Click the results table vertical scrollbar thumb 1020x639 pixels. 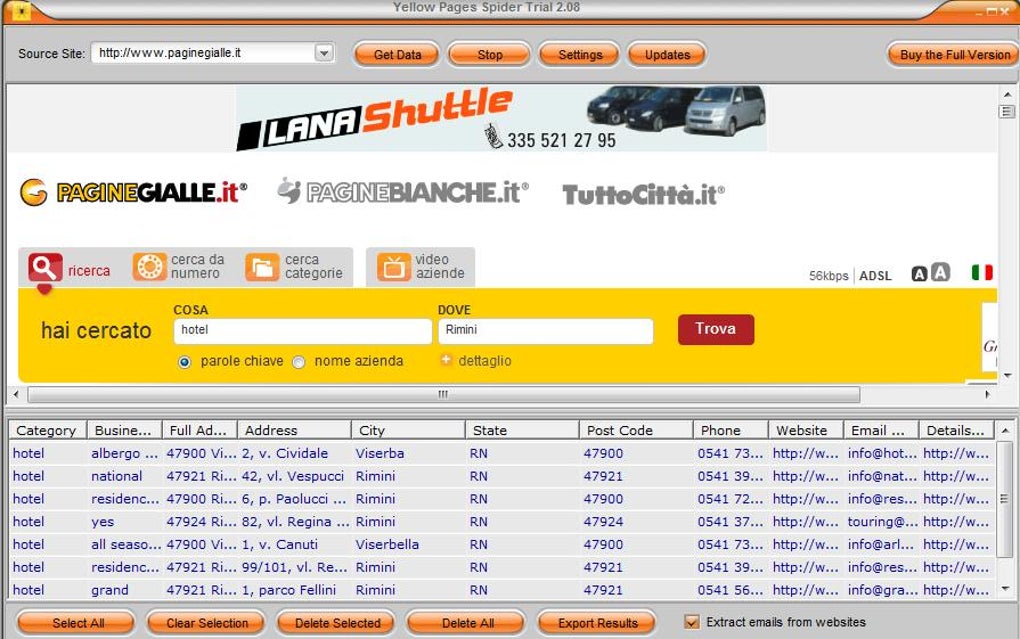point(1004,499)
